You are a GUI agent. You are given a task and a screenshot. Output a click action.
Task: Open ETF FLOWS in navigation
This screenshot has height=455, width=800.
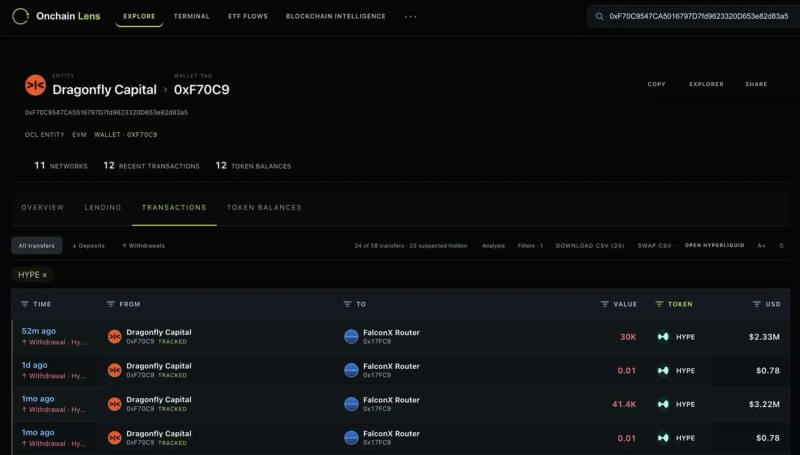pos(248,16)
